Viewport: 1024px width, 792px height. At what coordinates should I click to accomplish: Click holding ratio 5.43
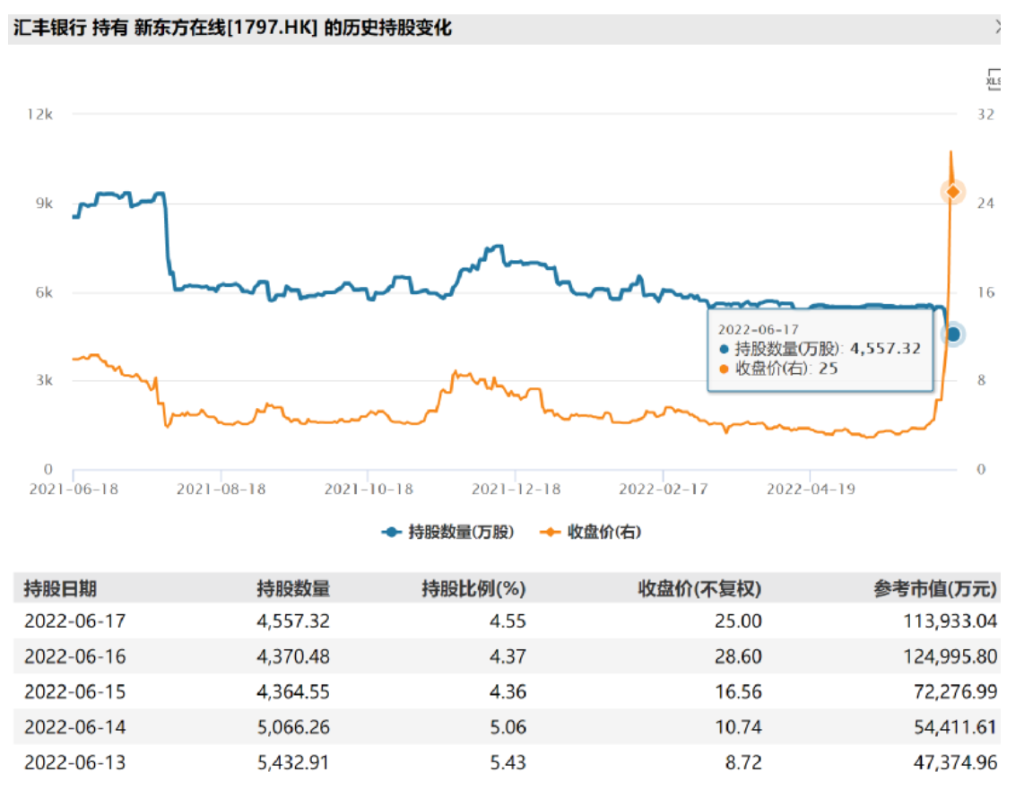pos(508,762)
